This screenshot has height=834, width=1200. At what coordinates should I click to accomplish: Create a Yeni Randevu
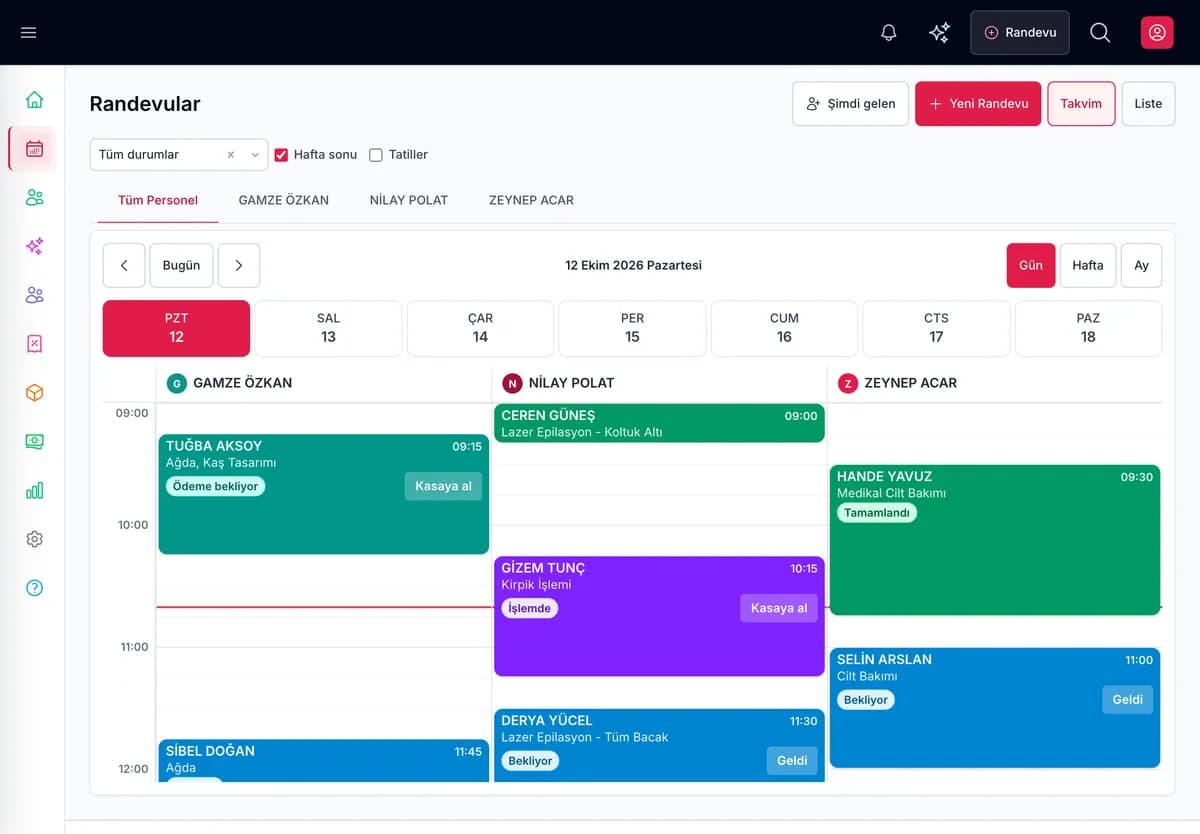[x=978, y=104]
